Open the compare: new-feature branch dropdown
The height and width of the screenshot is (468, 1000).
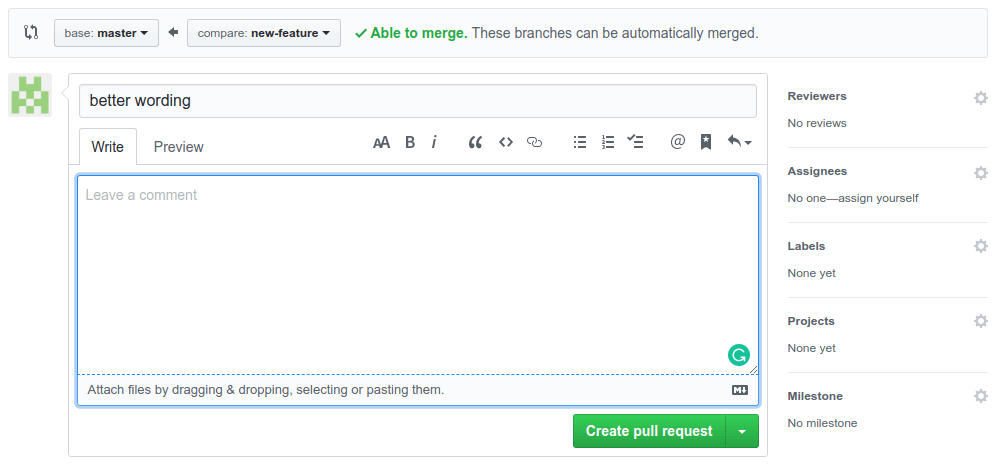coord(263,33)
